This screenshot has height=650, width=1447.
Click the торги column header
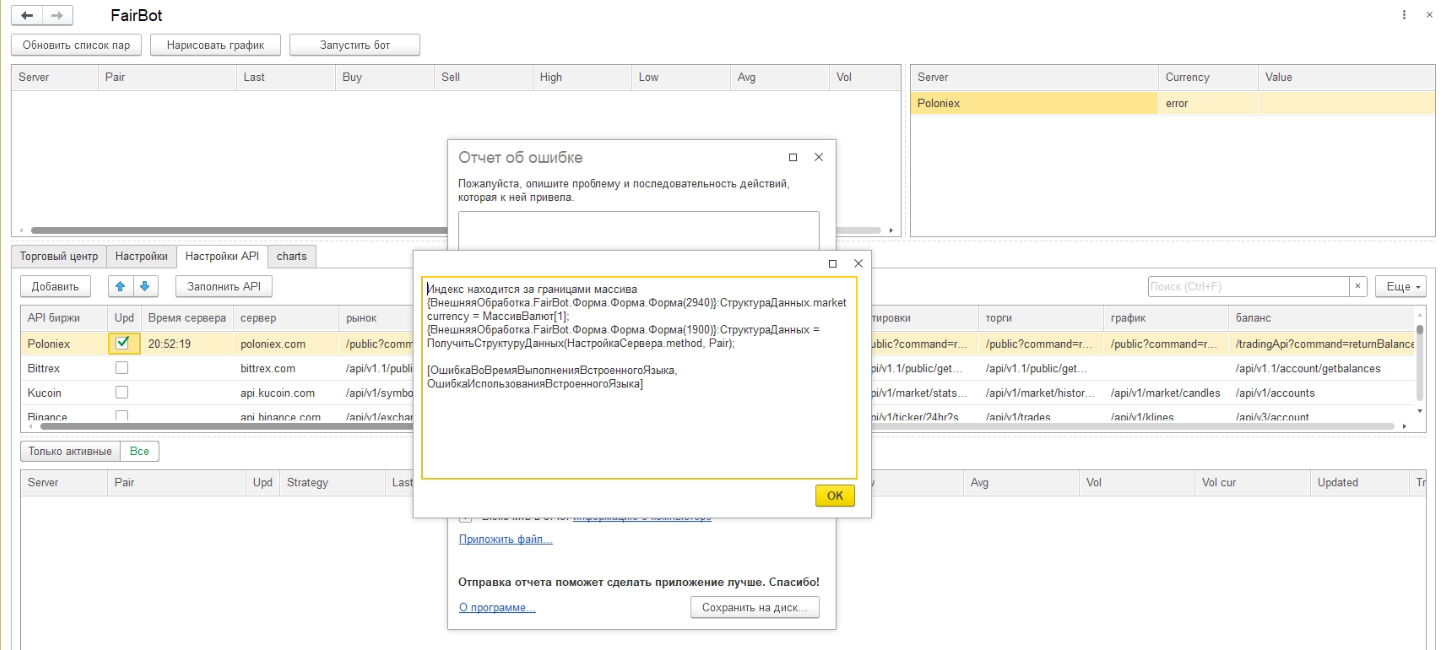1042,318
